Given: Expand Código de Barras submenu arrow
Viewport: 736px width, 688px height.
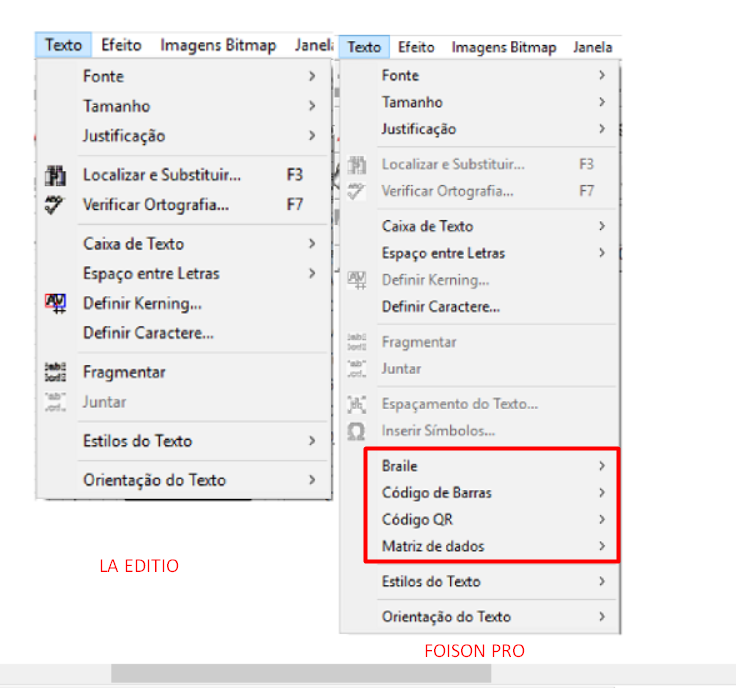Looking at the screenshot, I should pos(602,493).
